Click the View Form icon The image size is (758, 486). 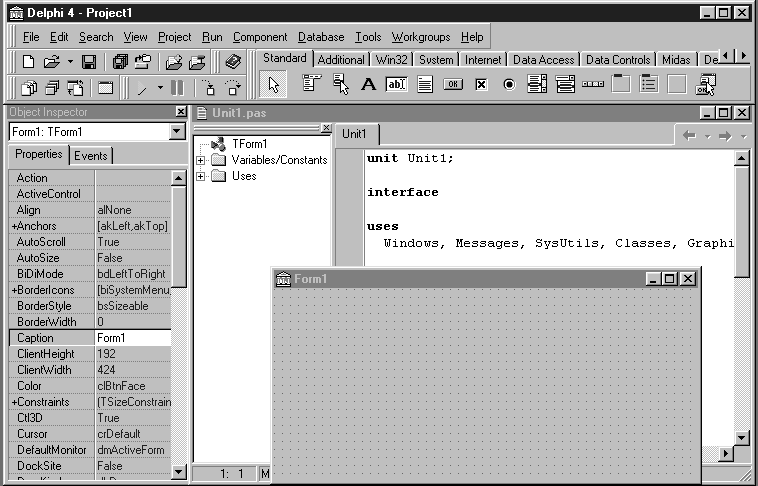coord(52,88)
